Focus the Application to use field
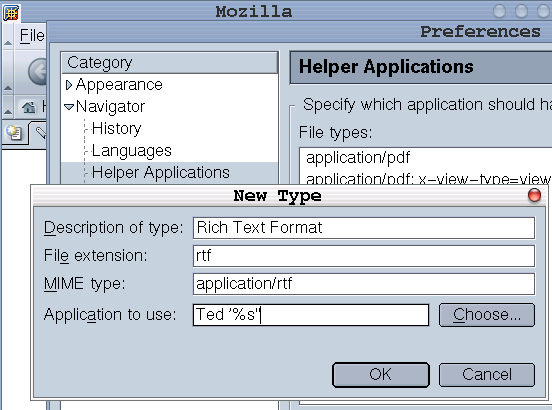 (x=311, y=315)
